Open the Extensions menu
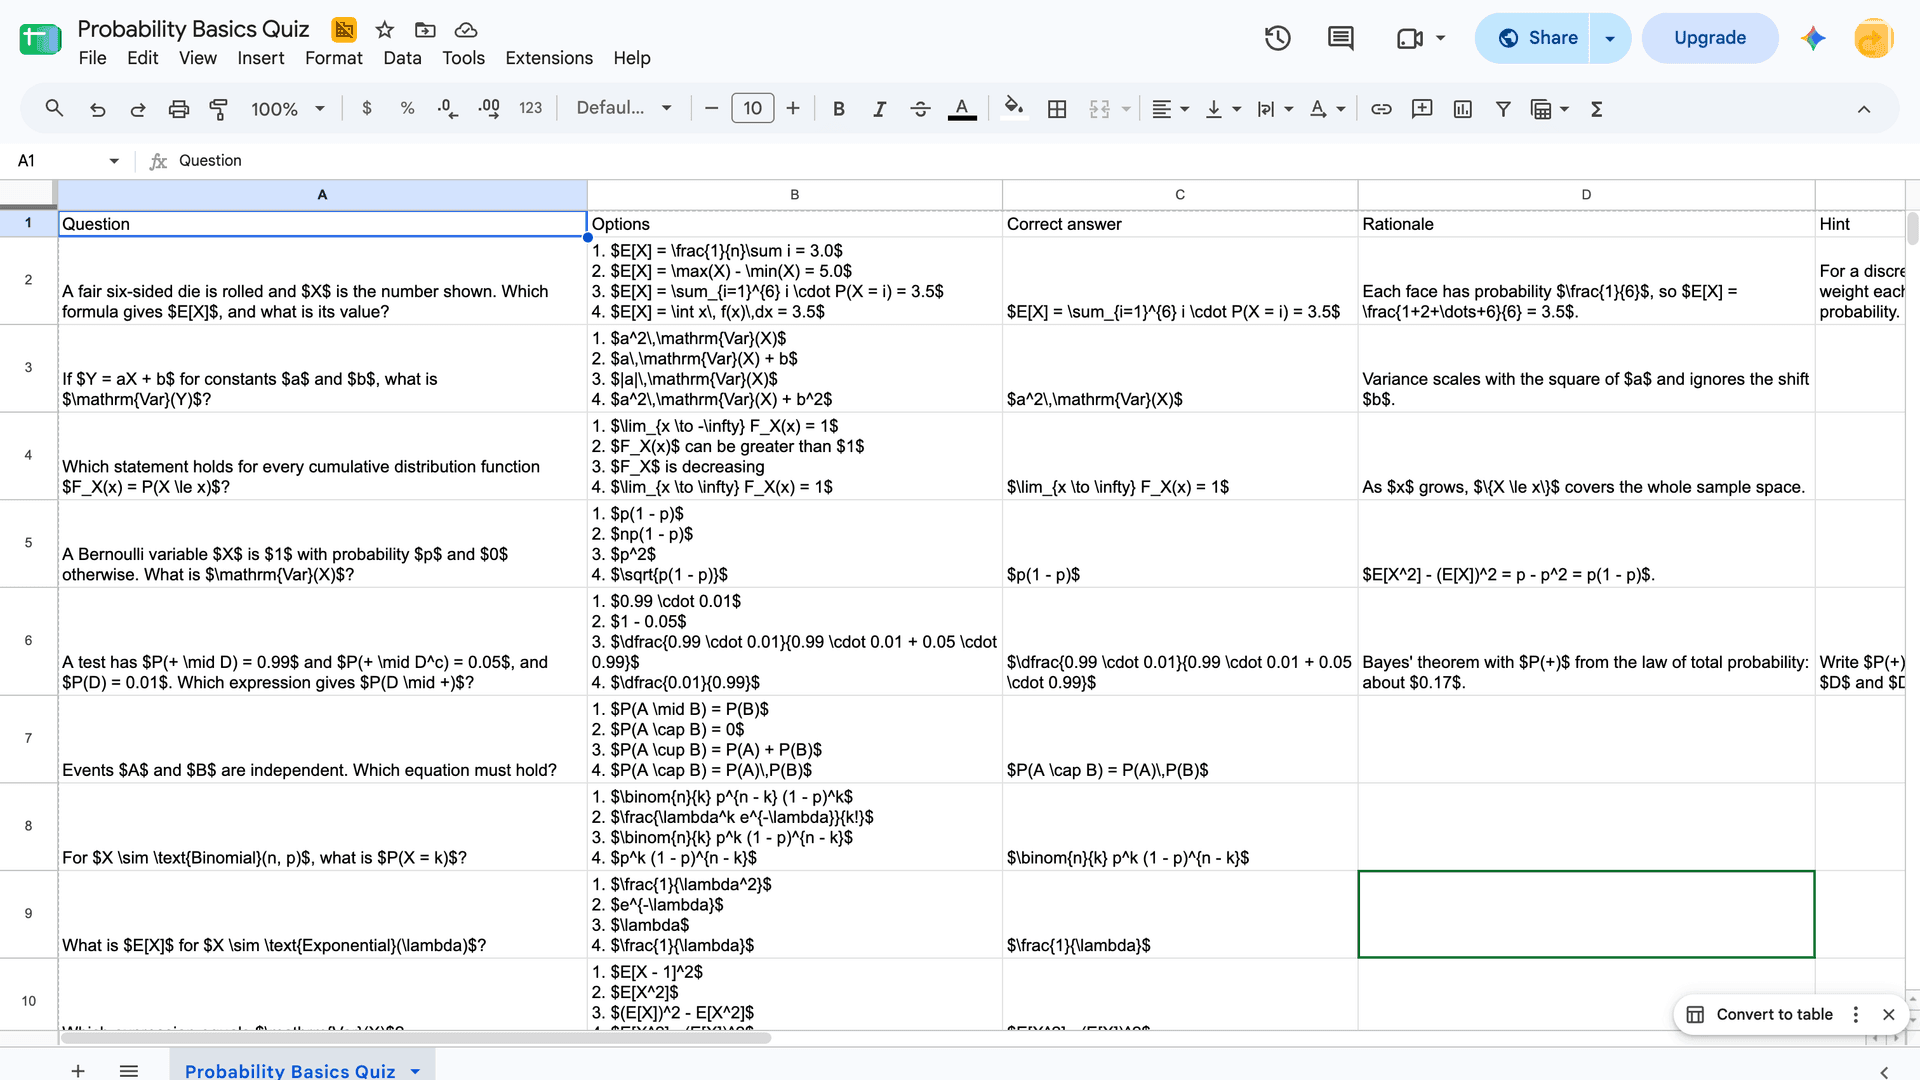 [x=549, y=58]
